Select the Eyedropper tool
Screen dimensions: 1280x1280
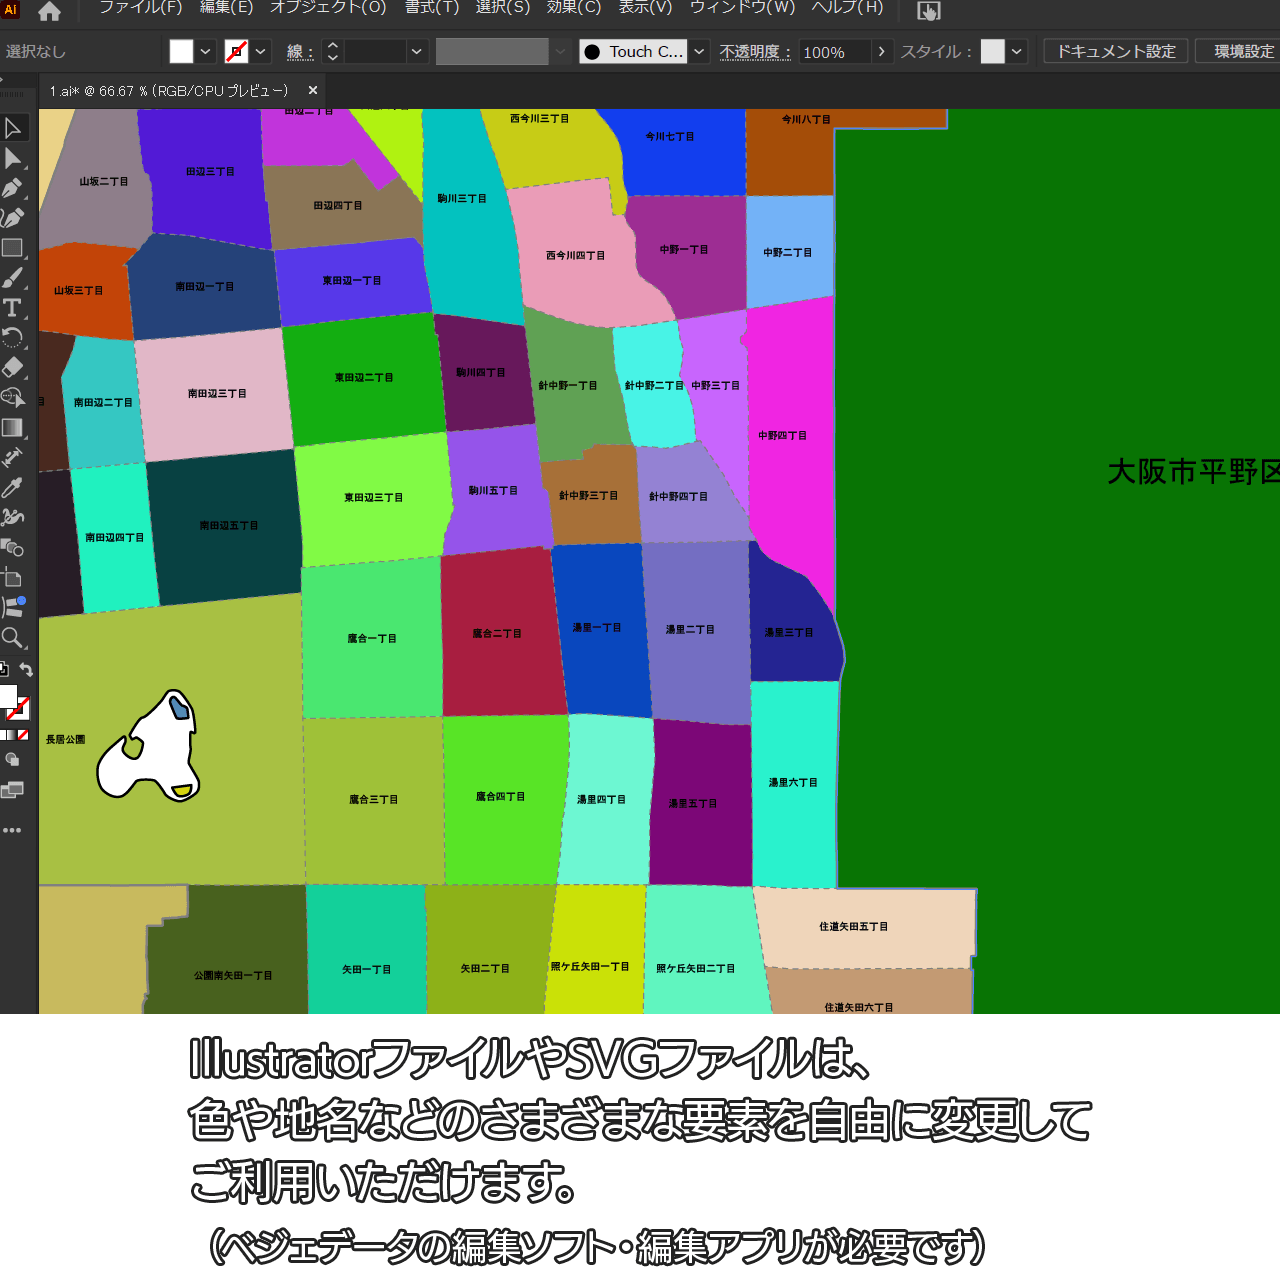[13, 488]
